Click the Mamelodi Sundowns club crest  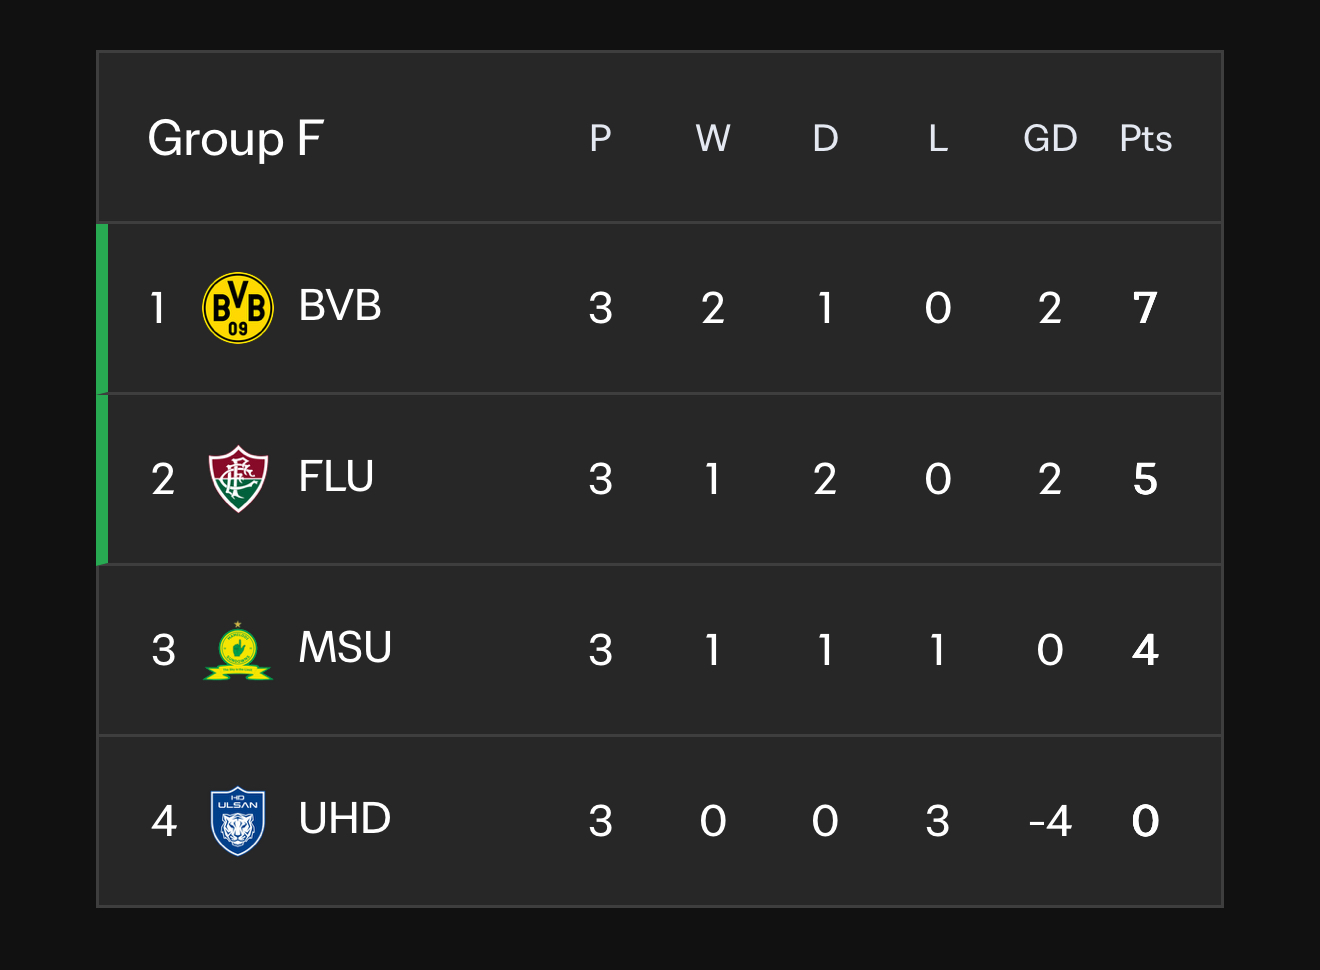pyautogui.click(x=238, y=650)
